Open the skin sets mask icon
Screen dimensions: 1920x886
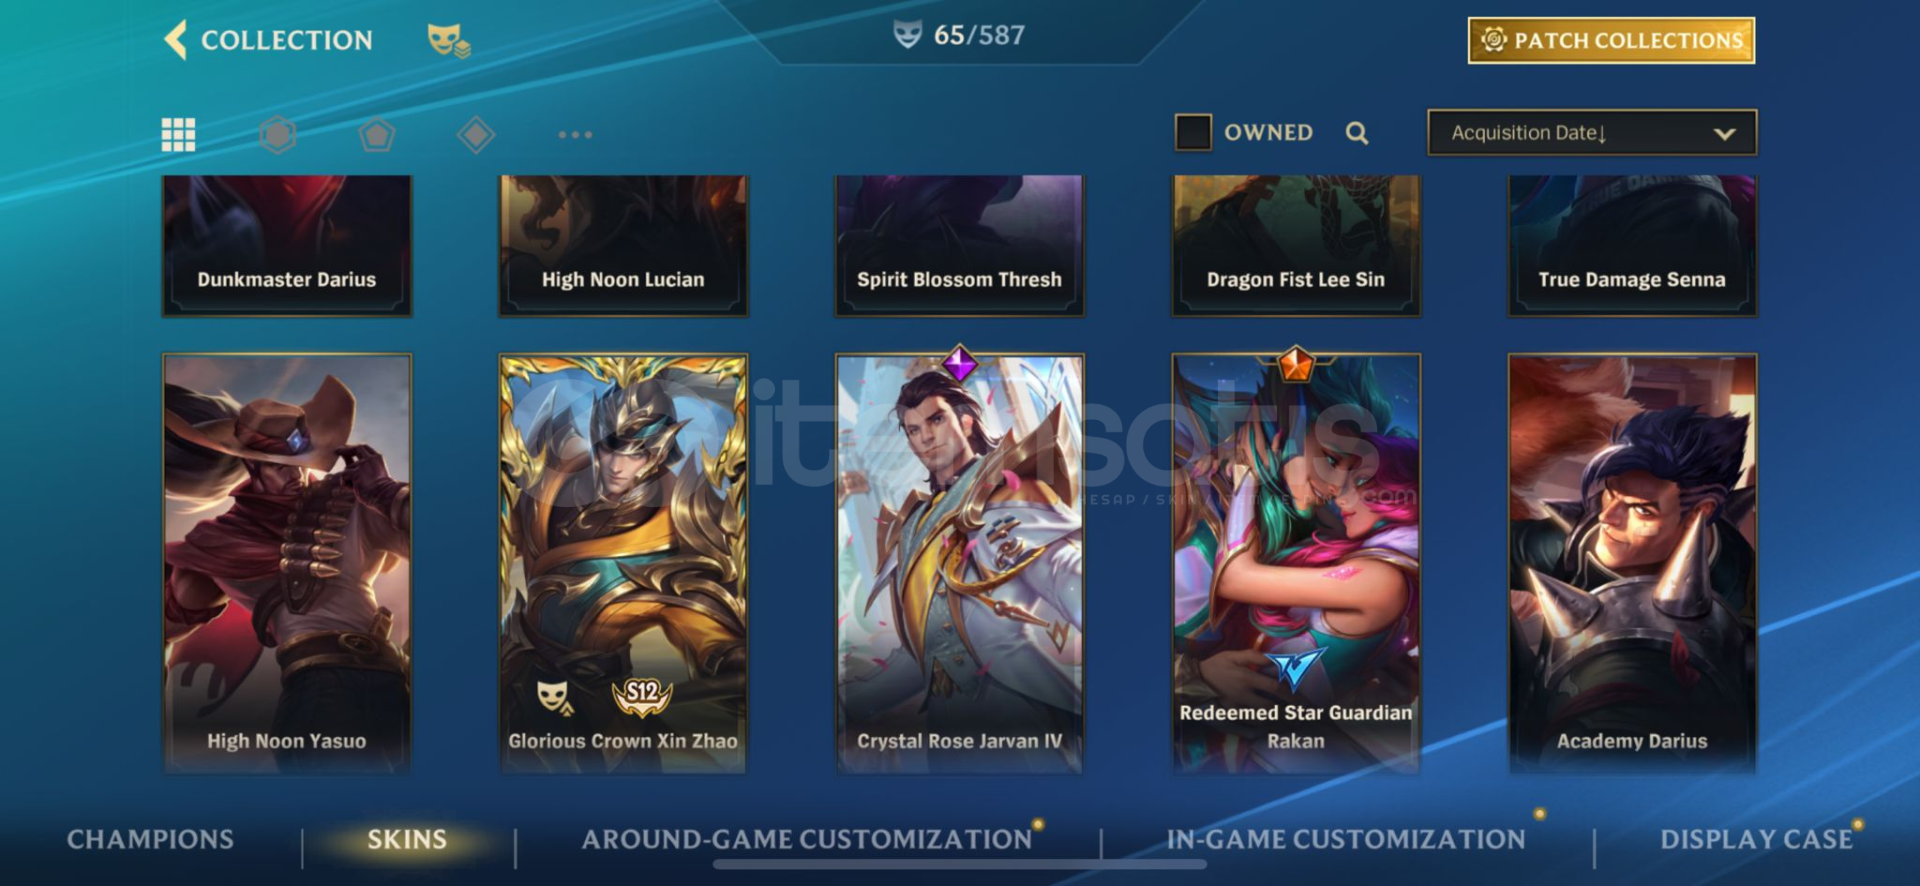[x=448, y=41]
